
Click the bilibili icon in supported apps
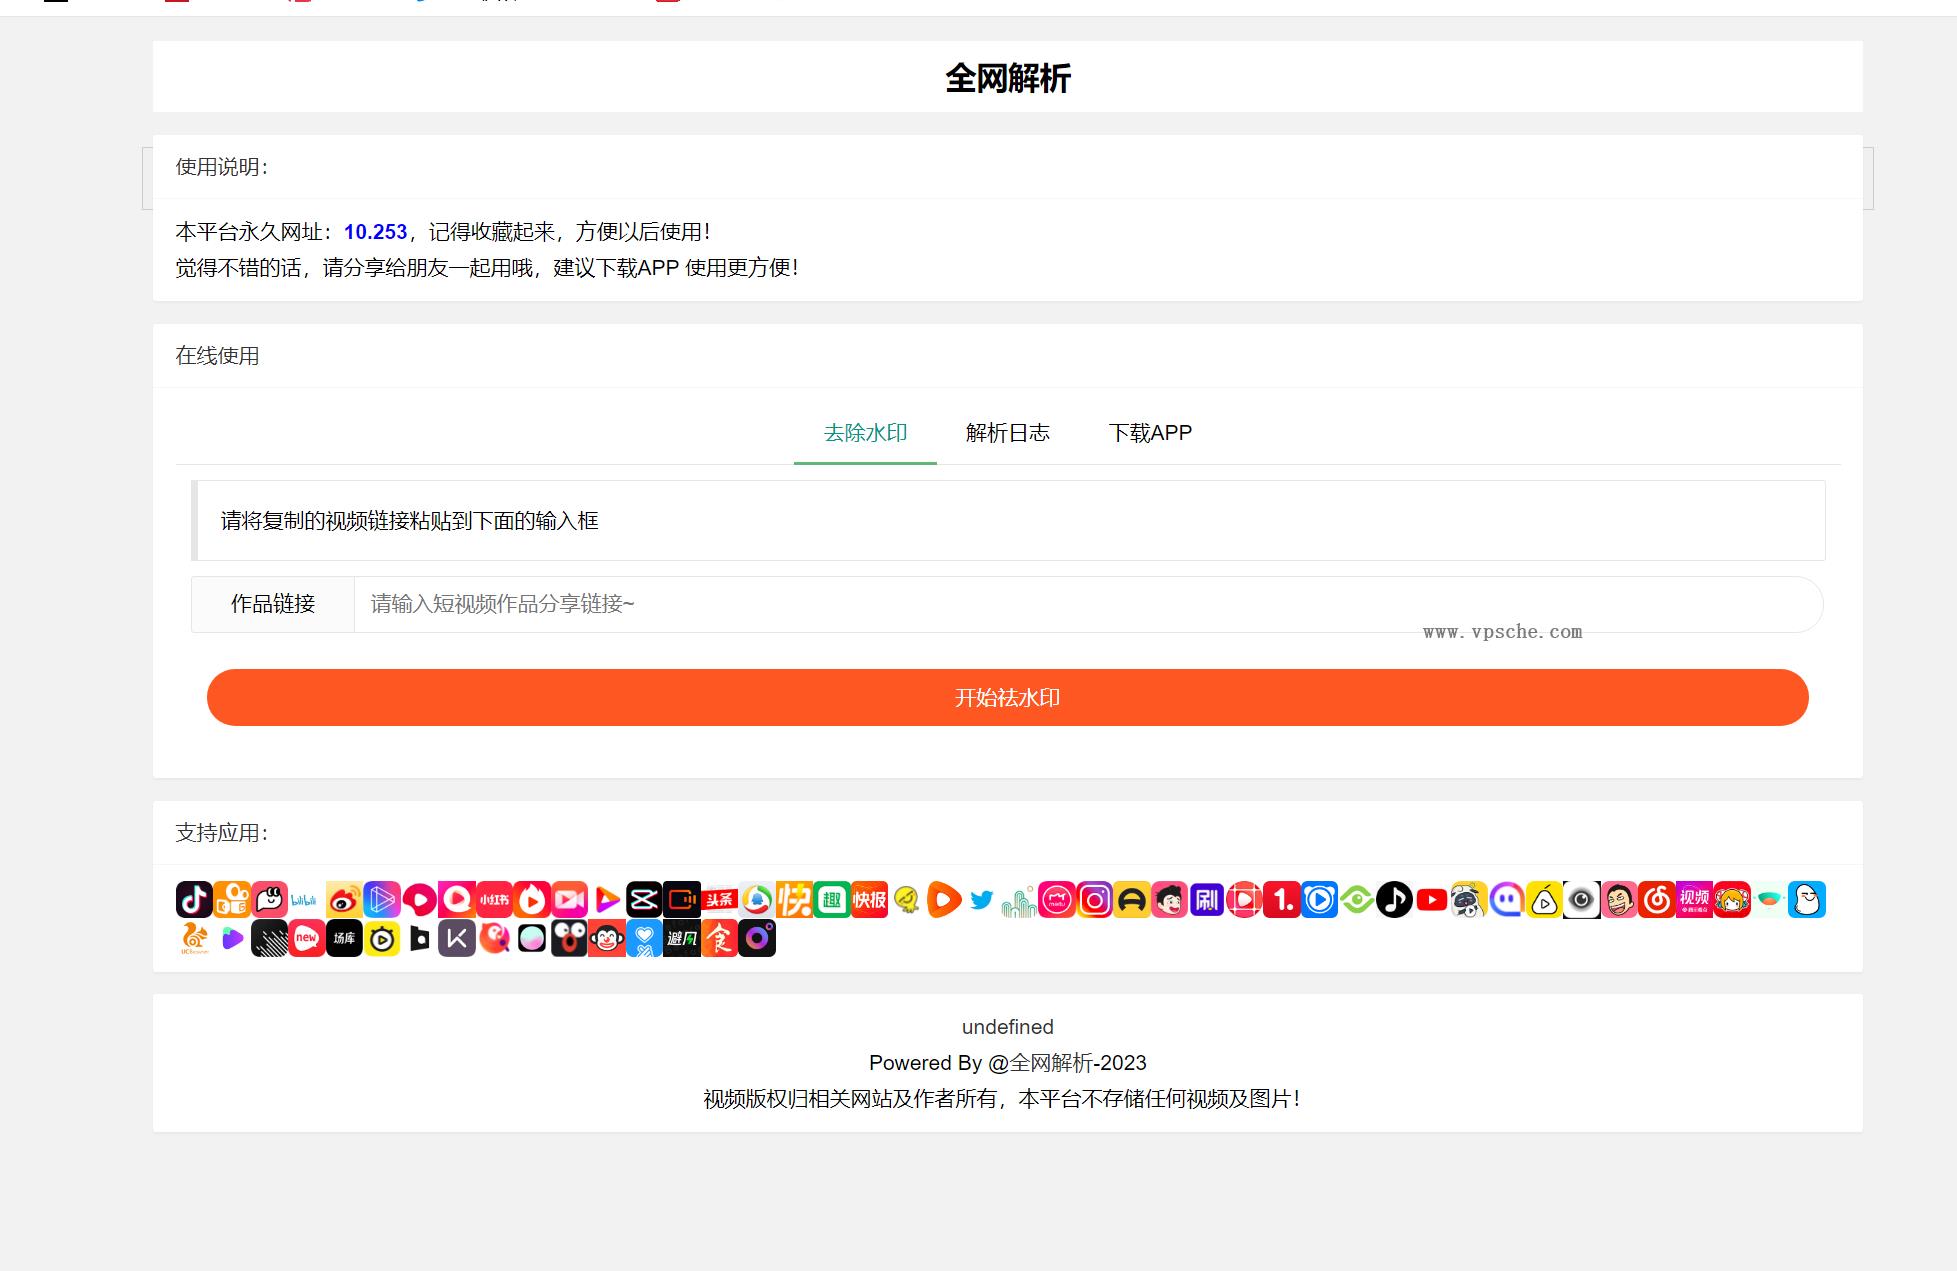(x=305, y=899)
